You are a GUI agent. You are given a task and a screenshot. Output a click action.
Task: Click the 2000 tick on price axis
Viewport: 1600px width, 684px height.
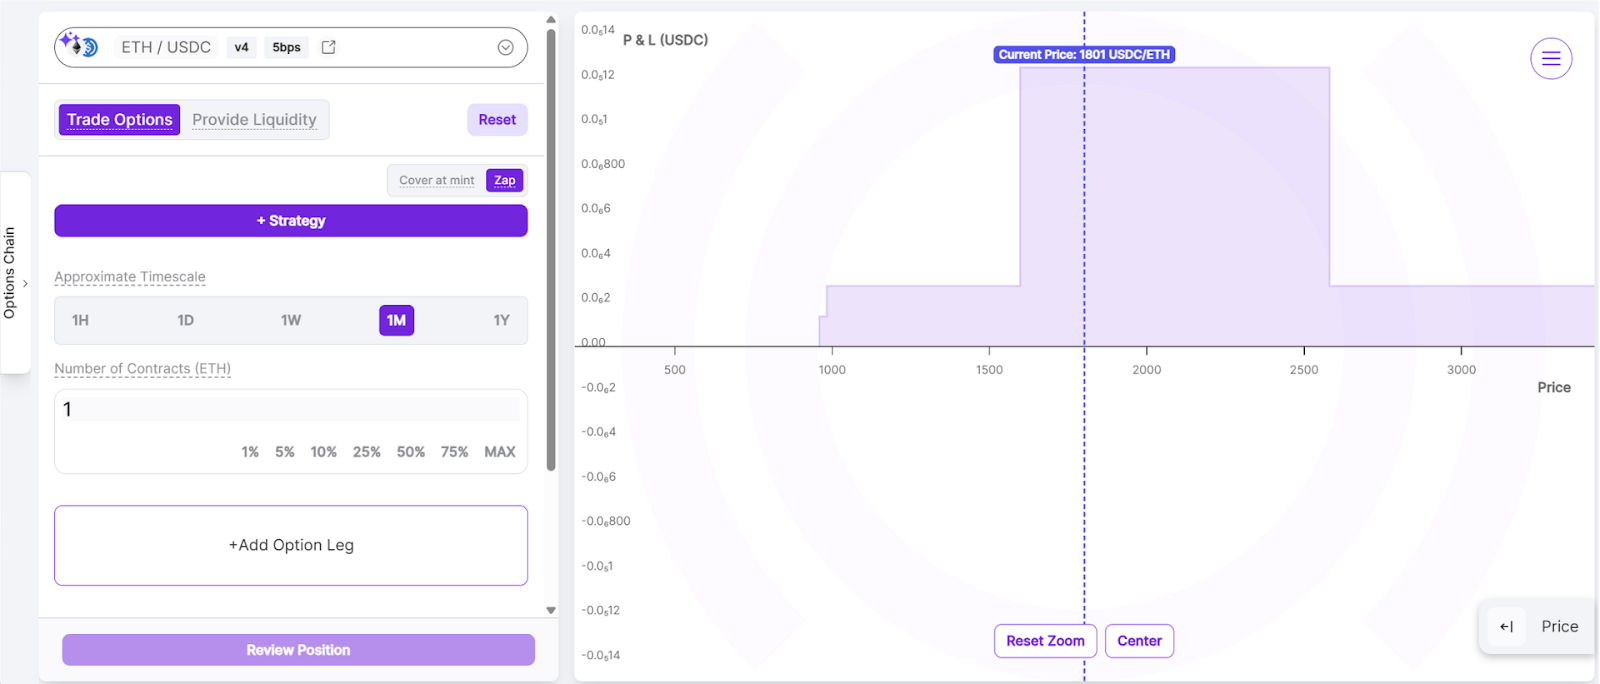(x=1147, y=369)
